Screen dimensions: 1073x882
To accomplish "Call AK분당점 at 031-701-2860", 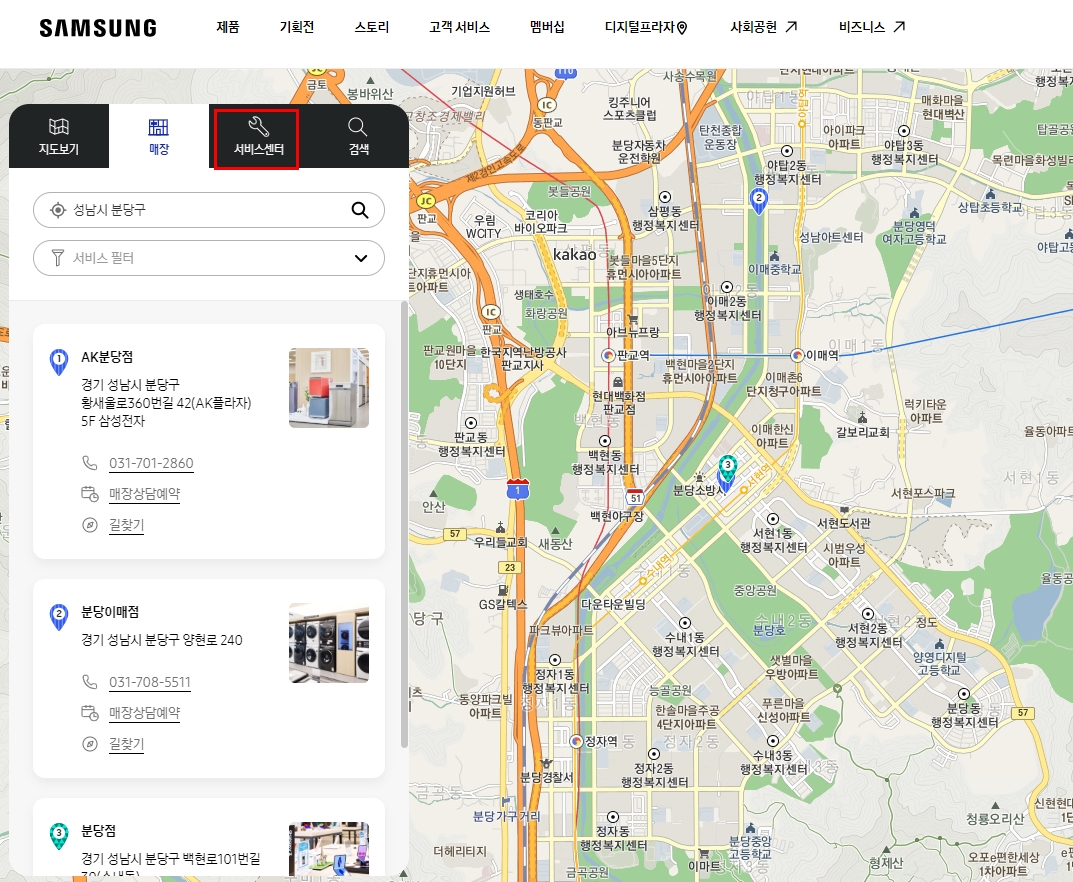I will pos(151,463).
